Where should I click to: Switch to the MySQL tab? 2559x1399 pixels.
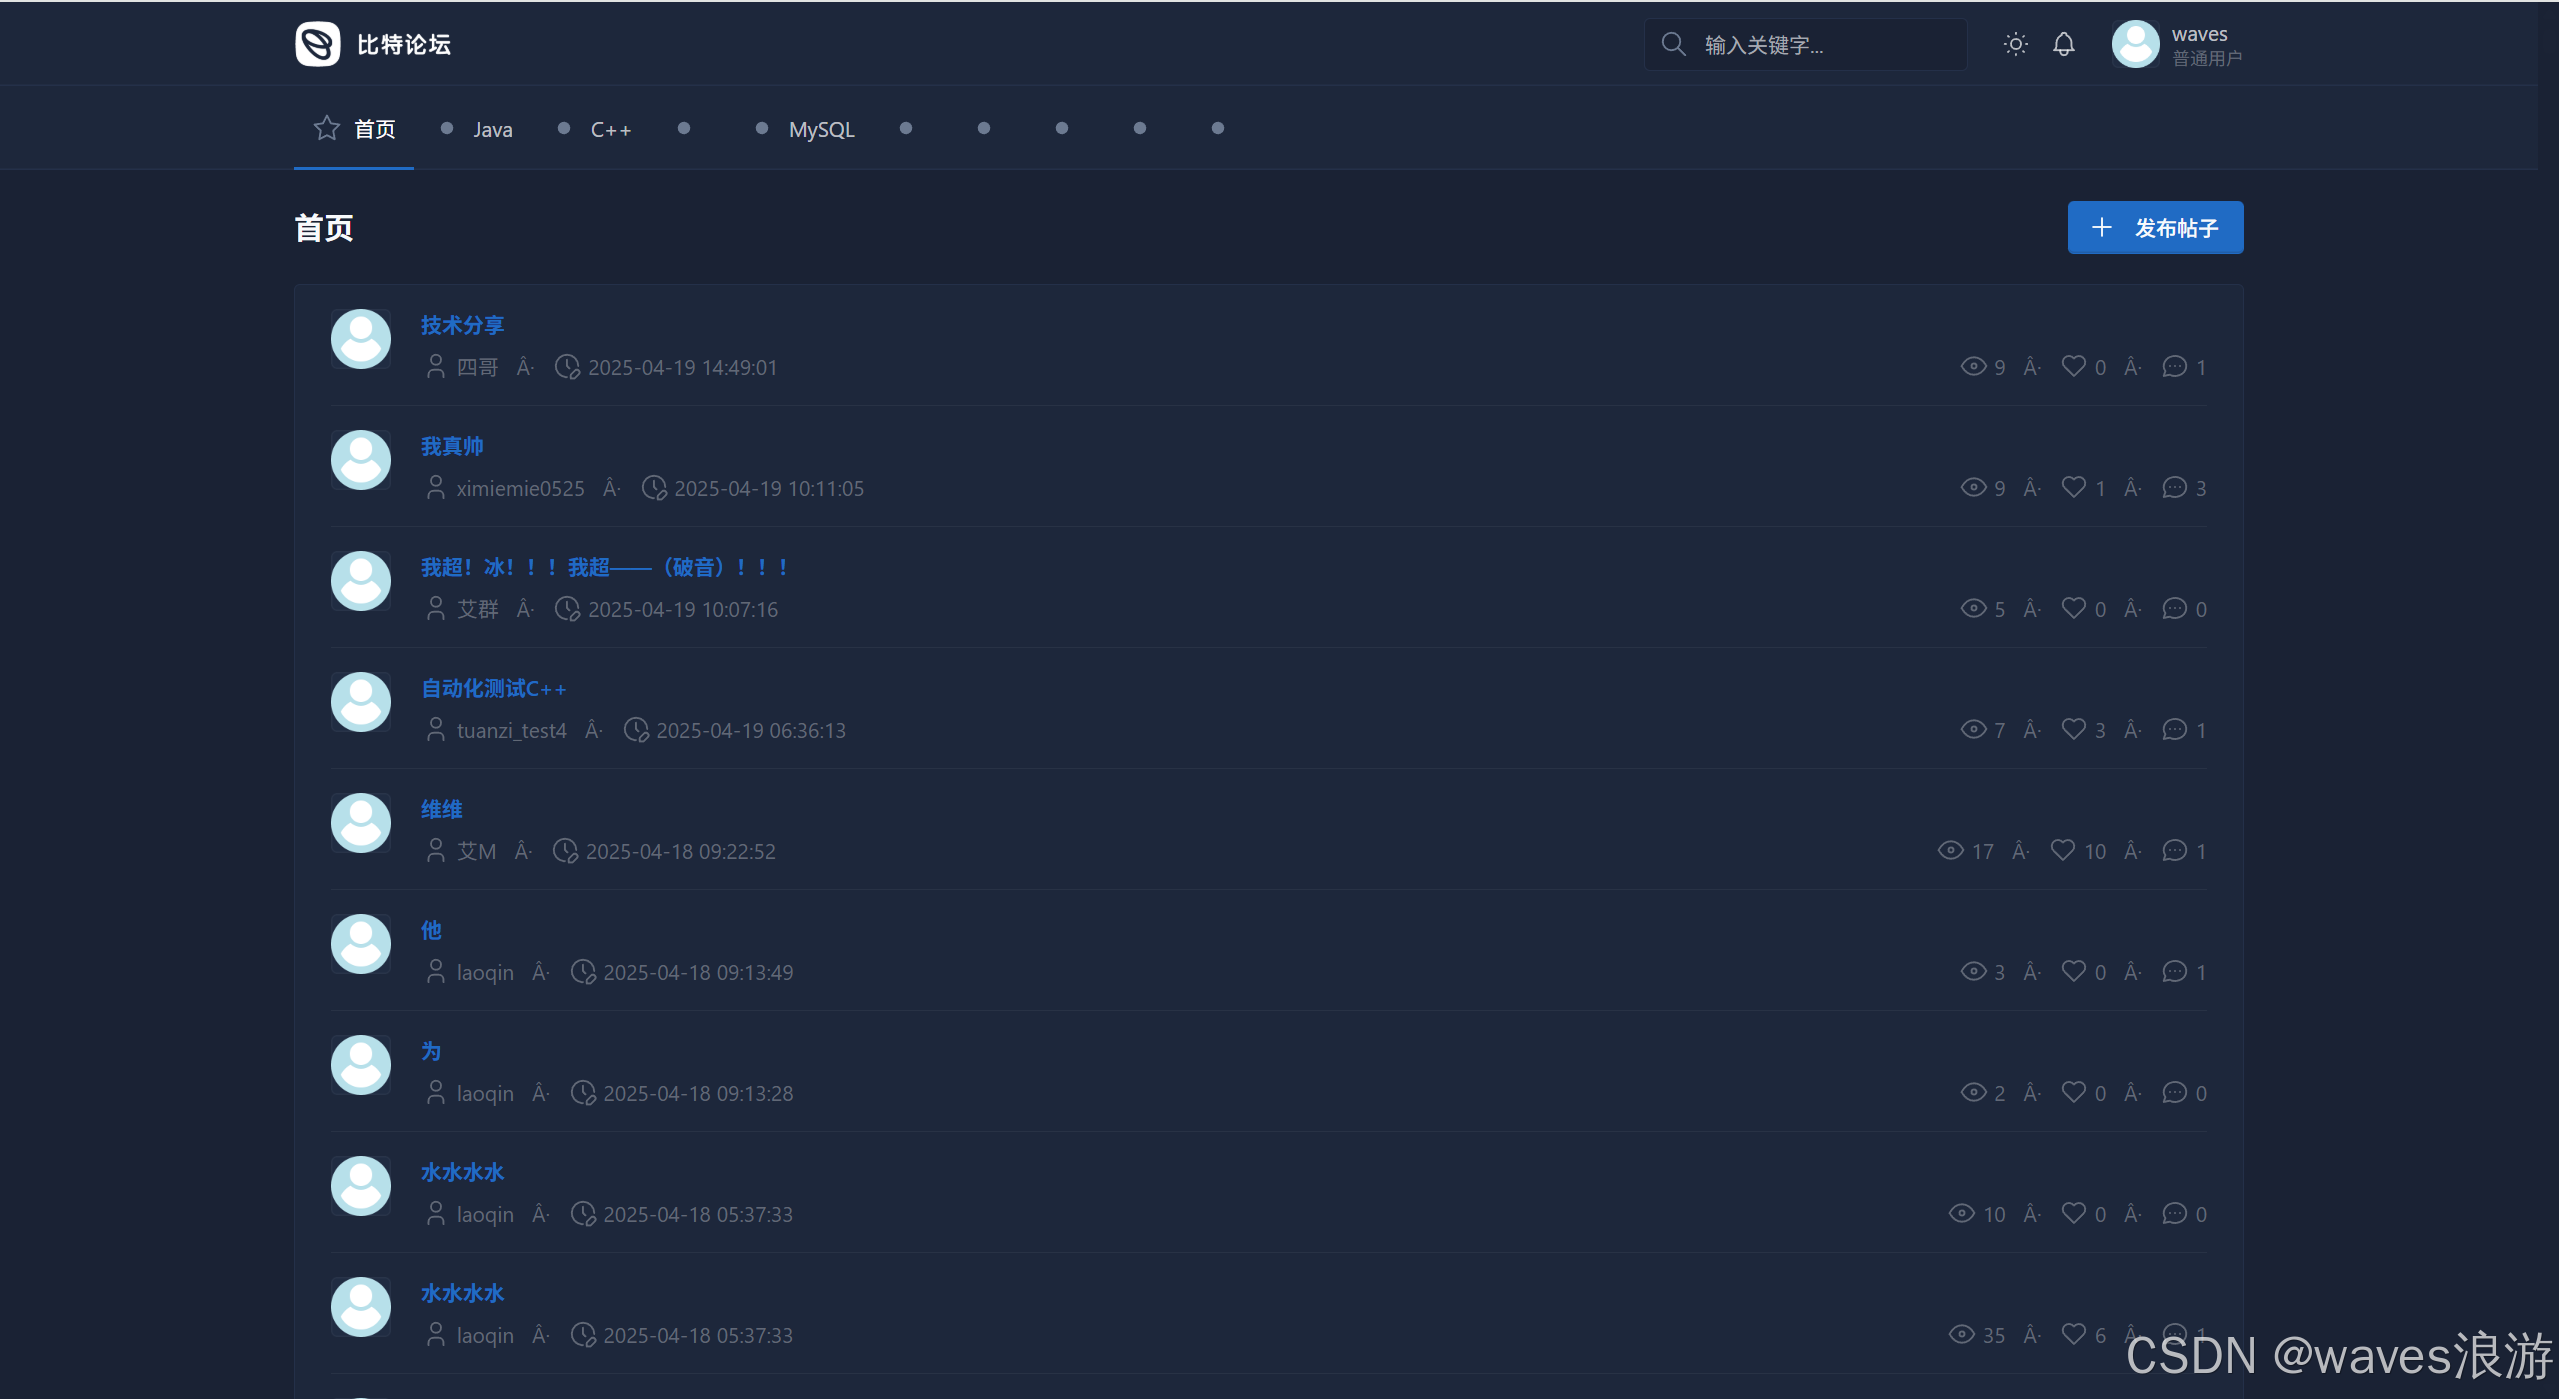click(821, 129)
